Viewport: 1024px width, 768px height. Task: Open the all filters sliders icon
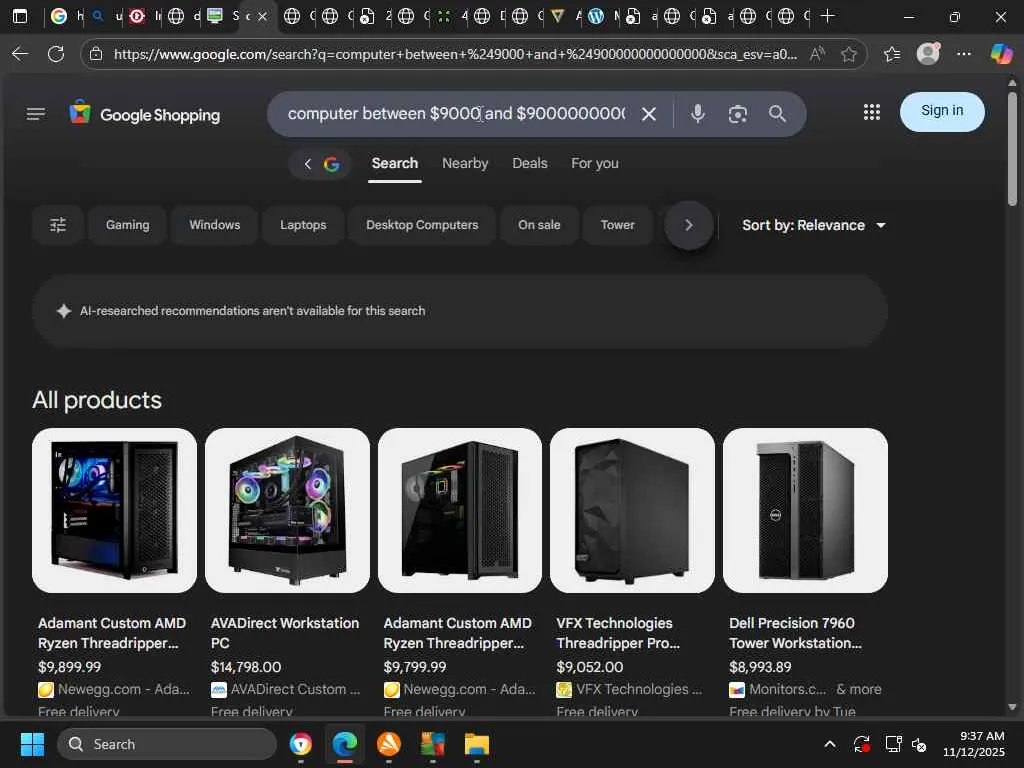click(58, 225)
